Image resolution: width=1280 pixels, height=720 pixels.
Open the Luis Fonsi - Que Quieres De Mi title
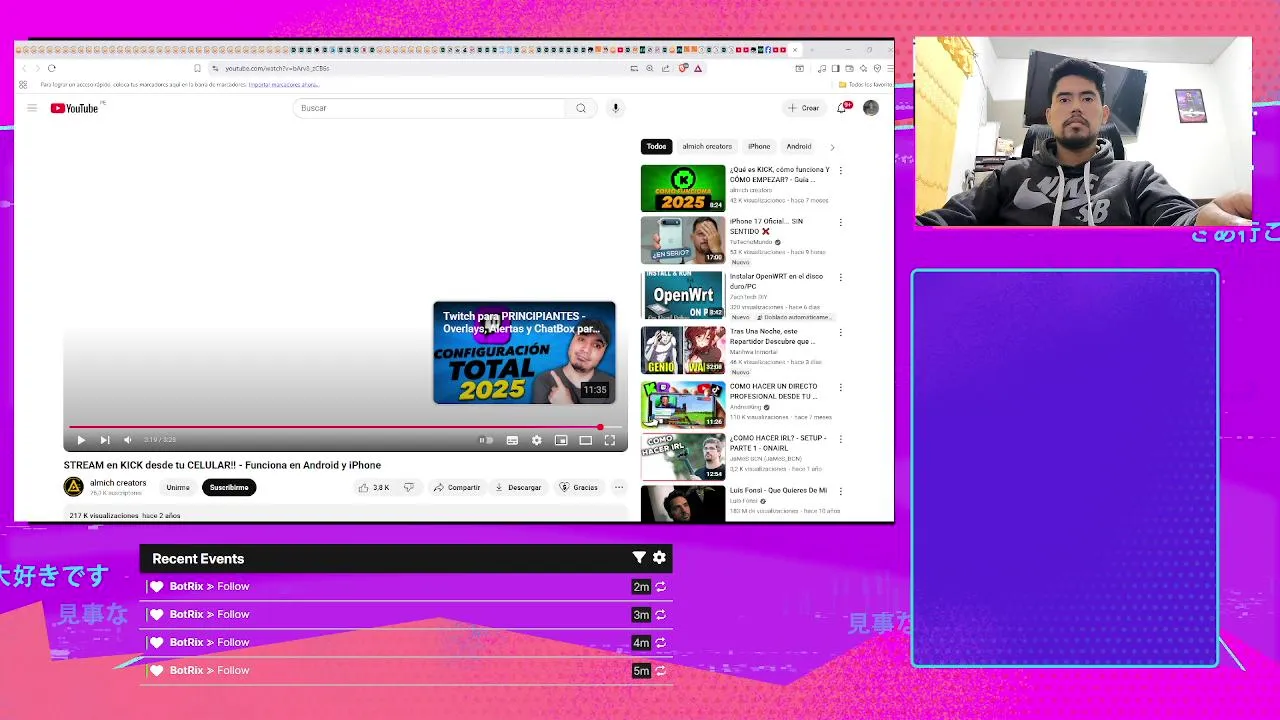click(x=778, y=491)
